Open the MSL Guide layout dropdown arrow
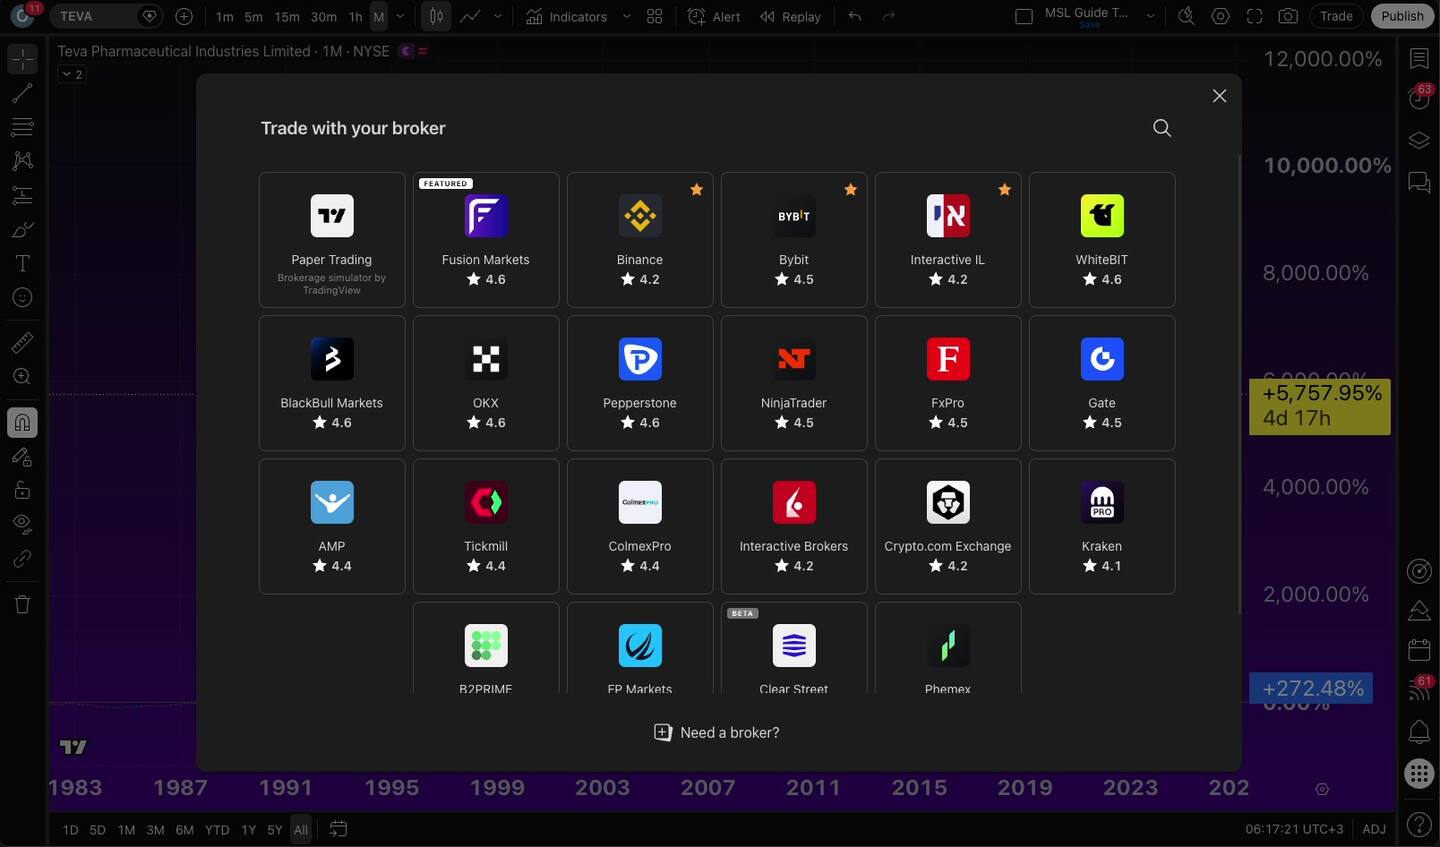 (1151, 17)
